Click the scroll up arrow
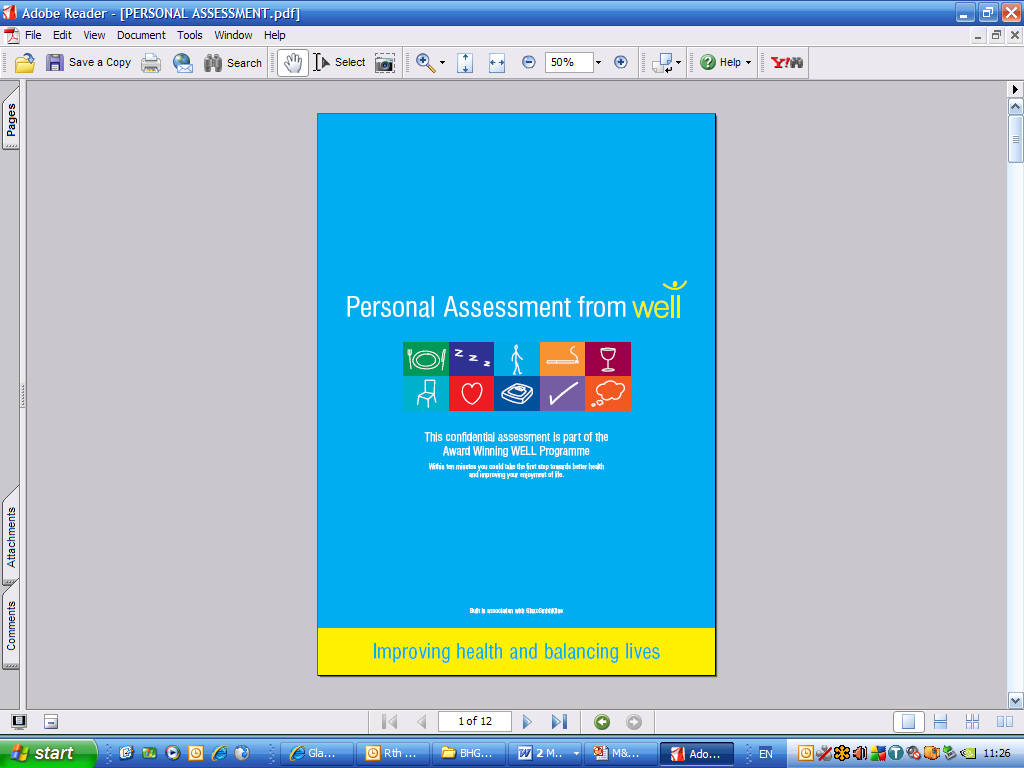This screenshot has width=1024, height=768. pos(1016,106)
